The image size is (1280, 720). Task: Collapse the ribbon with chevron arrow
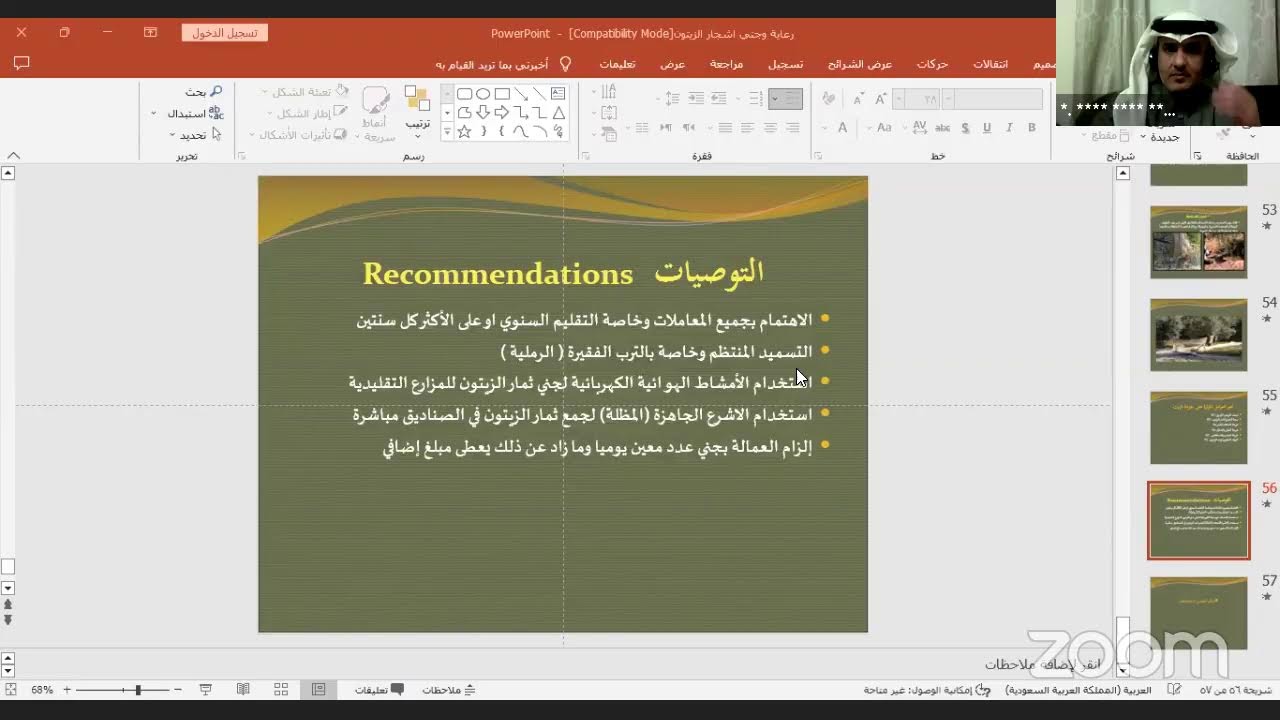point(13,156)
